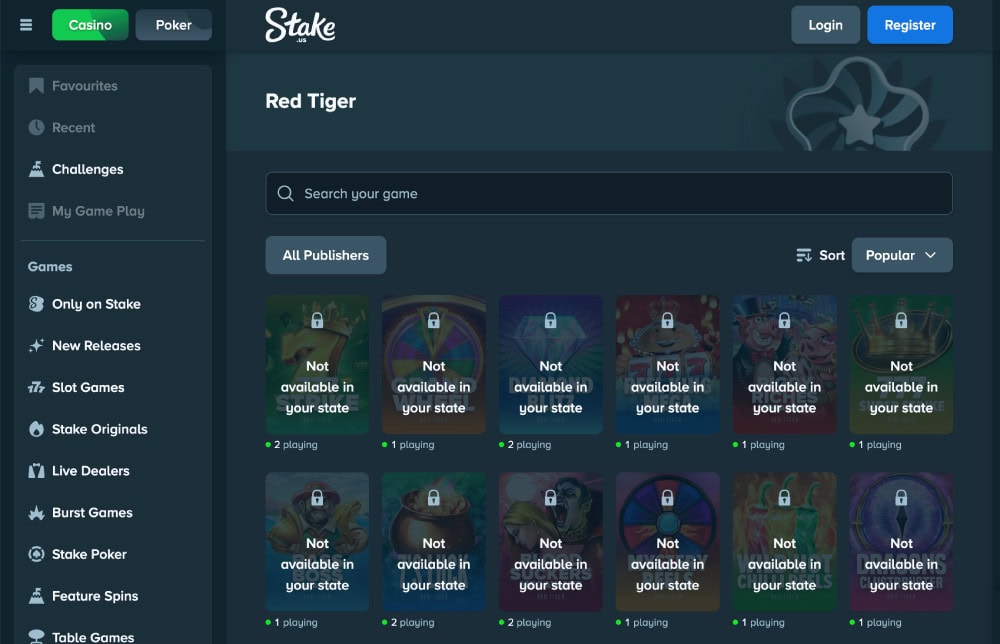Switch to Poker mode

tap(173, 25)
